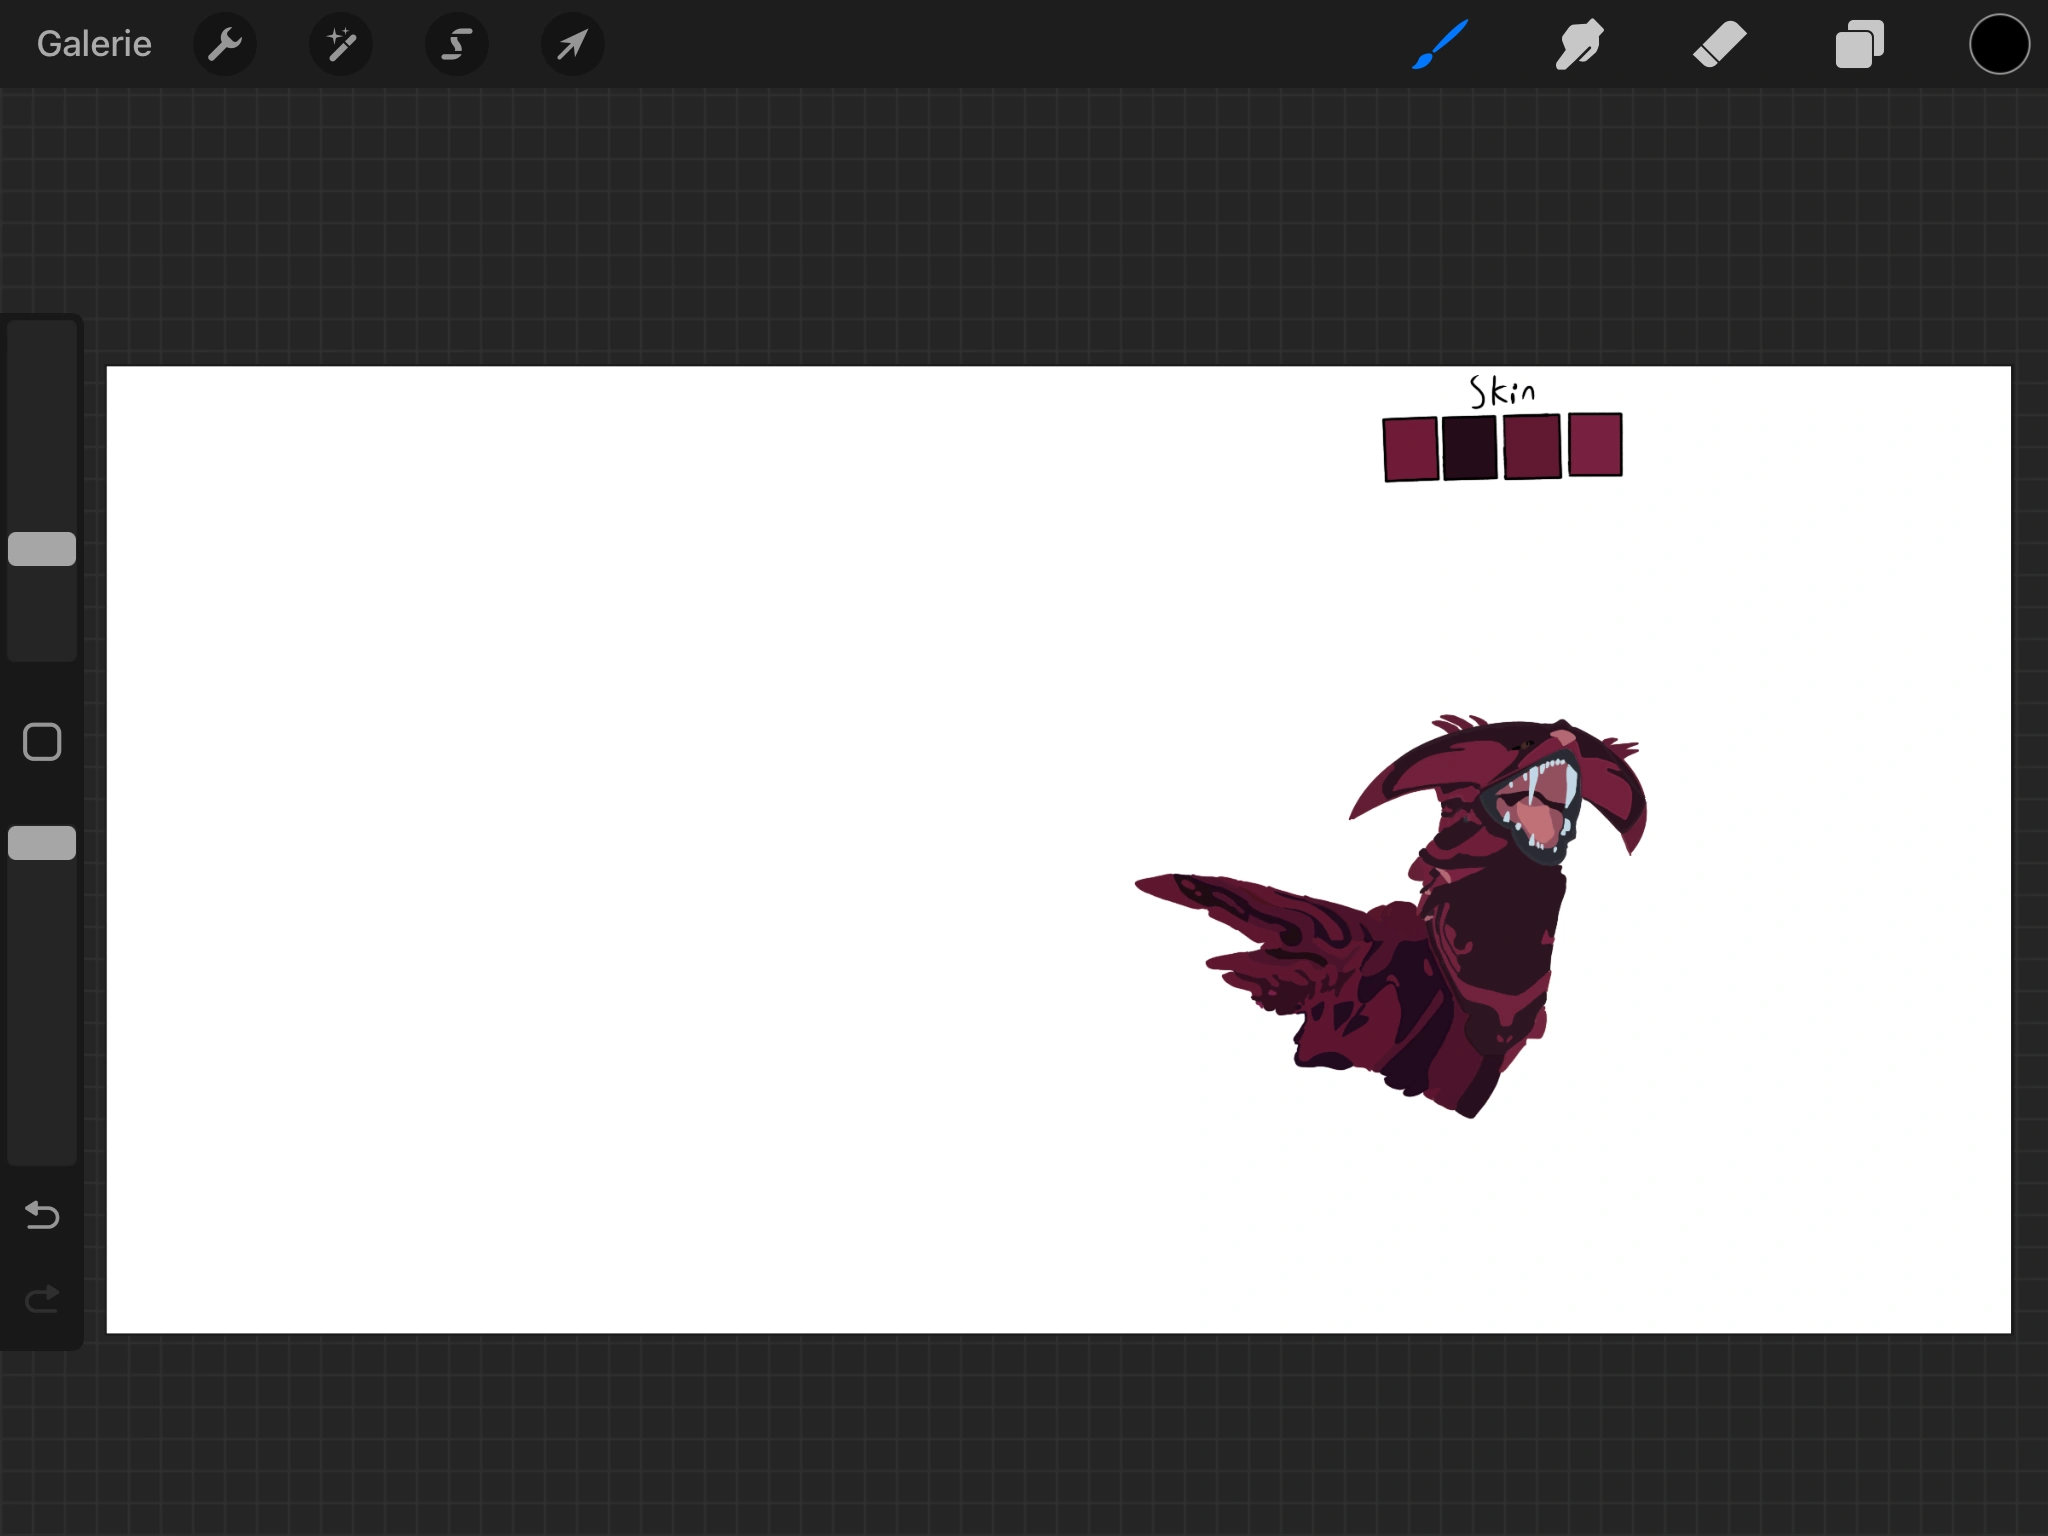Select the Eraser tool

(x=1719, y=44)
